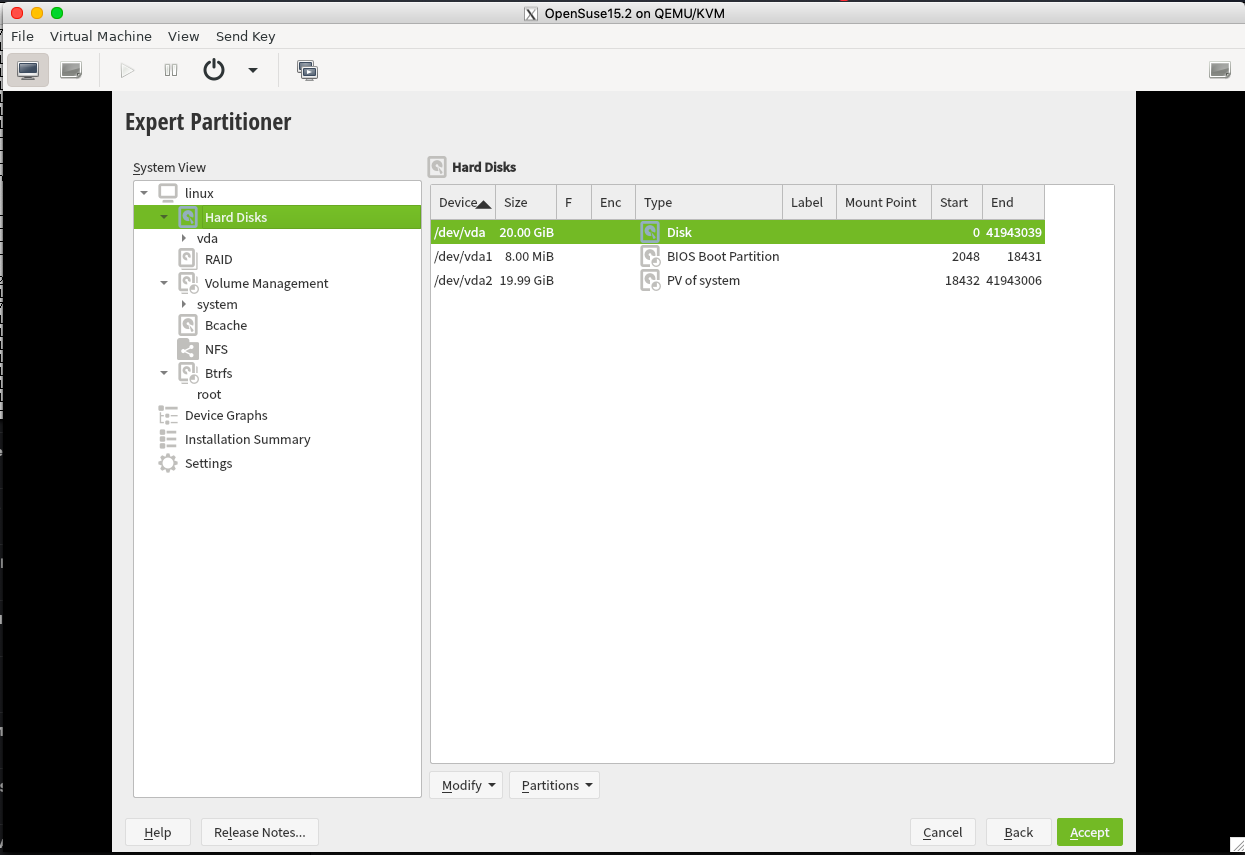
Task: Collapse the linux tree node
Action: click(145, 193)
